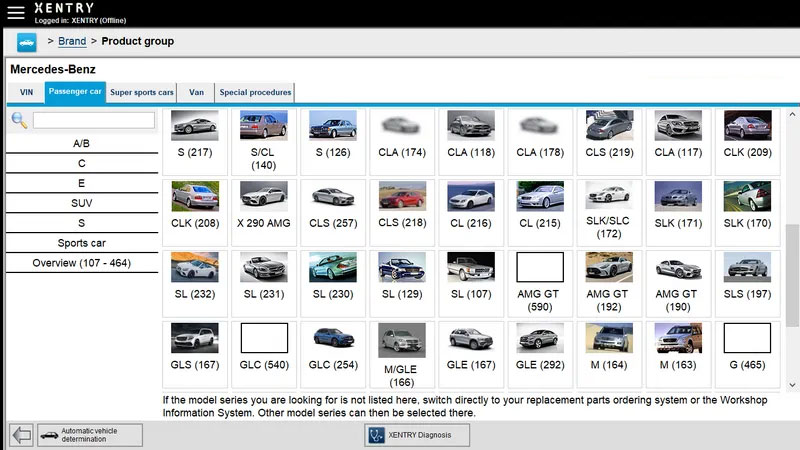Click the magnifying glass search icon
This screenshot has height=450, width=800.
click(19, 120)
